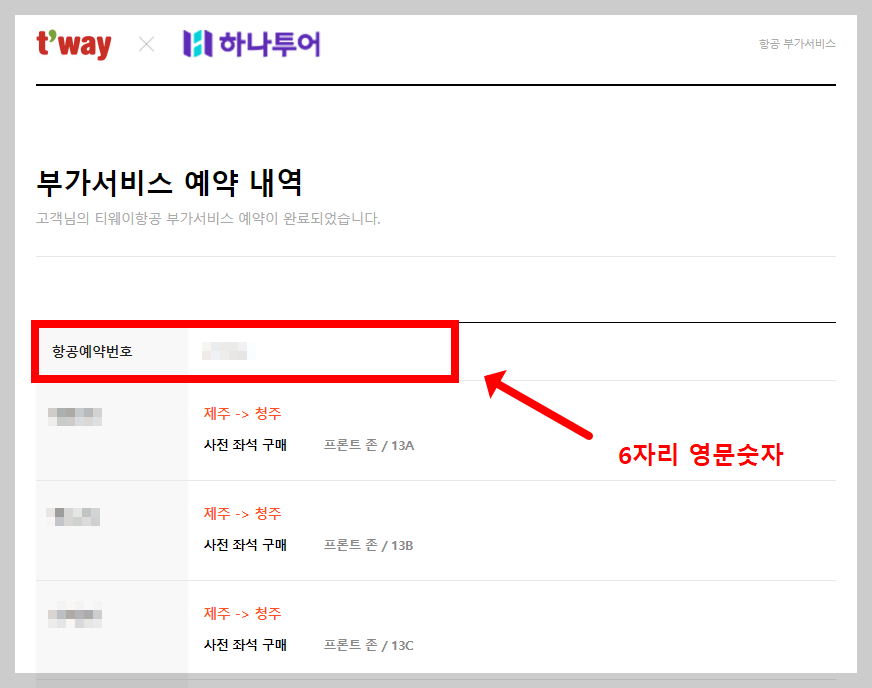The height and width of the screenshot is (688, 872).
Task: Click the blurred passenger name for seat 13A
Action: point(75,417)
